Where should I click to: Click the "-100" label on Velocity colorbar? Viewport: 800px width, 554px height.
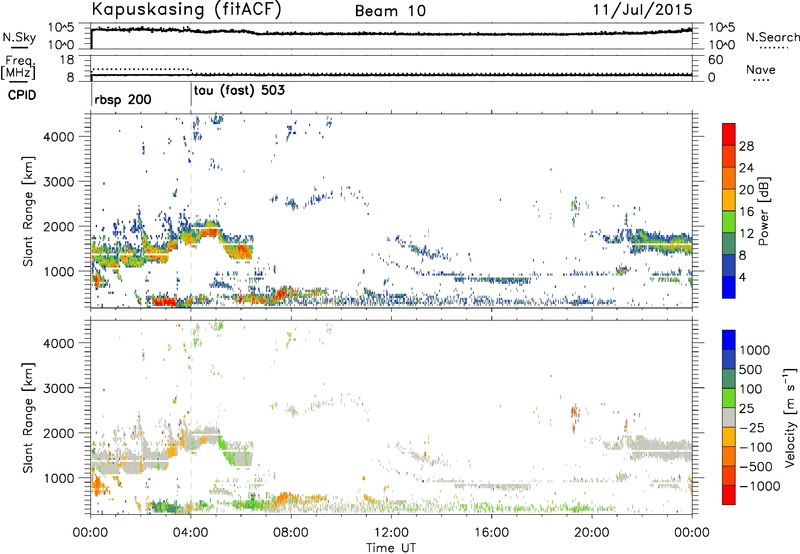[756, 447]
